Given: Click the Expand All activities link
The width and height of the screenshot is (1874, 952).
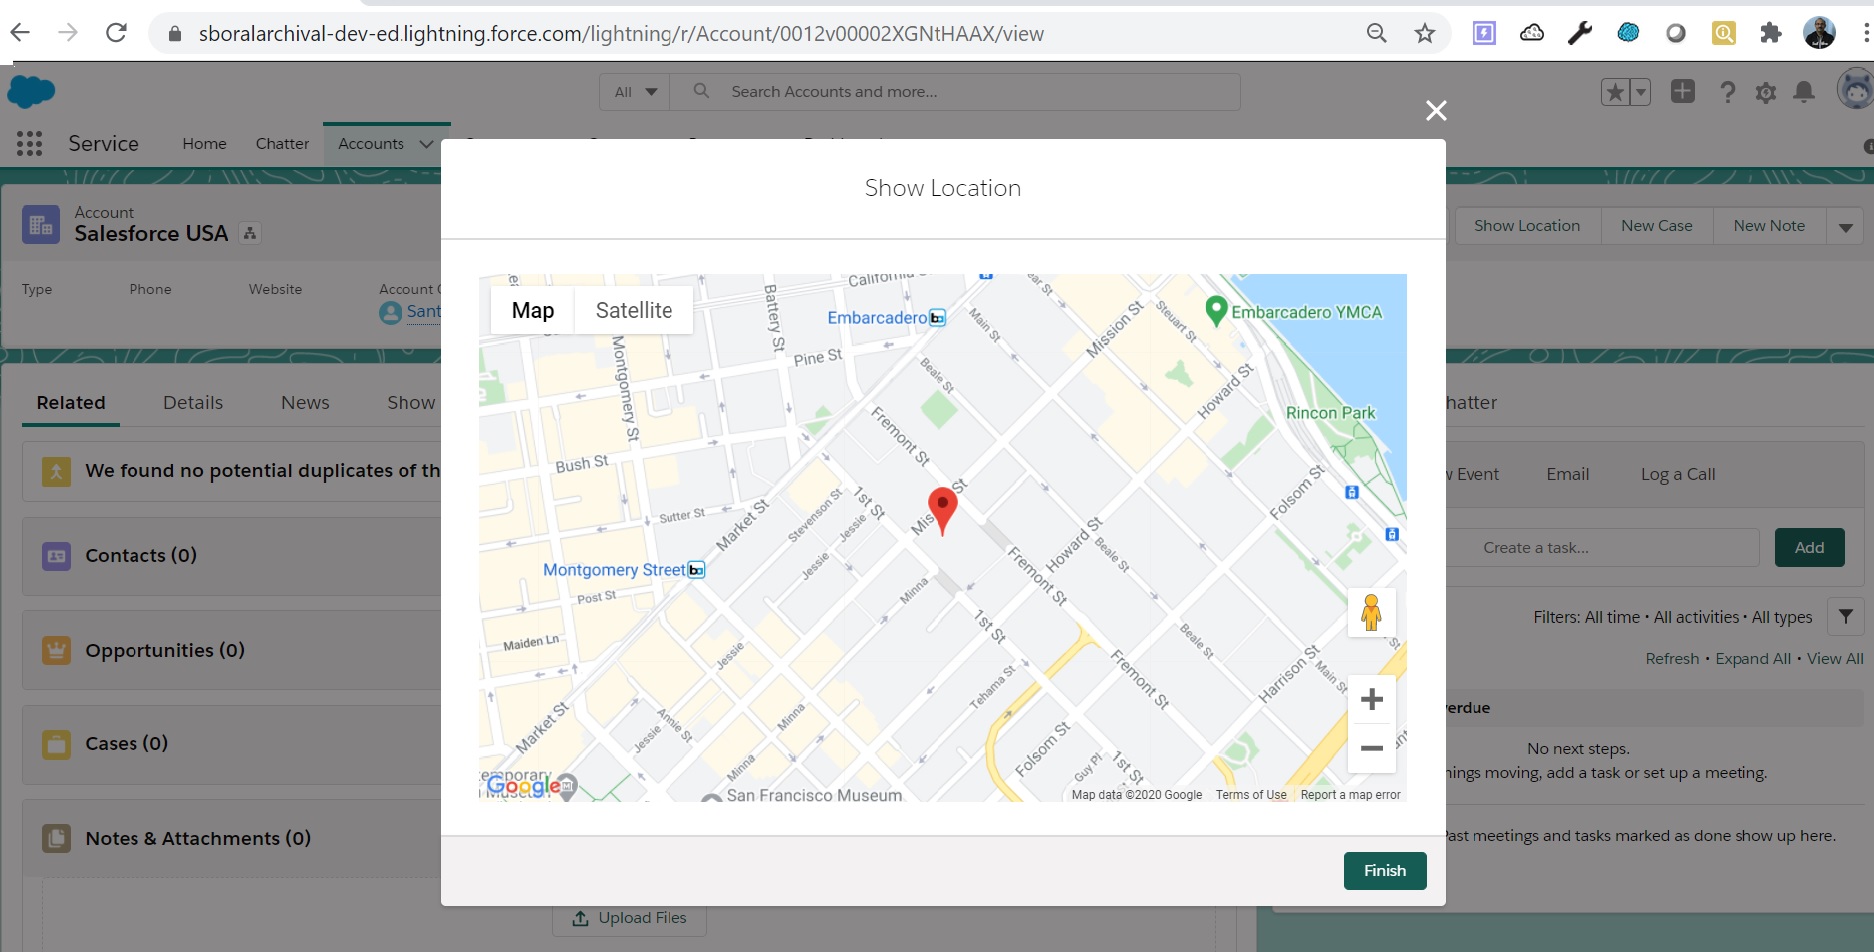Looking at the screenshot, I should [x=1753, y=658].
